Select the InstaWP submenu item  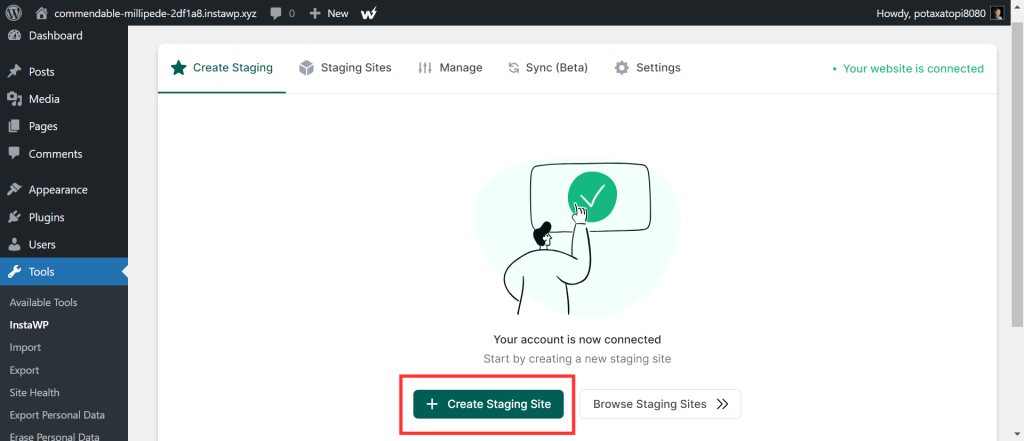(29, 325)
